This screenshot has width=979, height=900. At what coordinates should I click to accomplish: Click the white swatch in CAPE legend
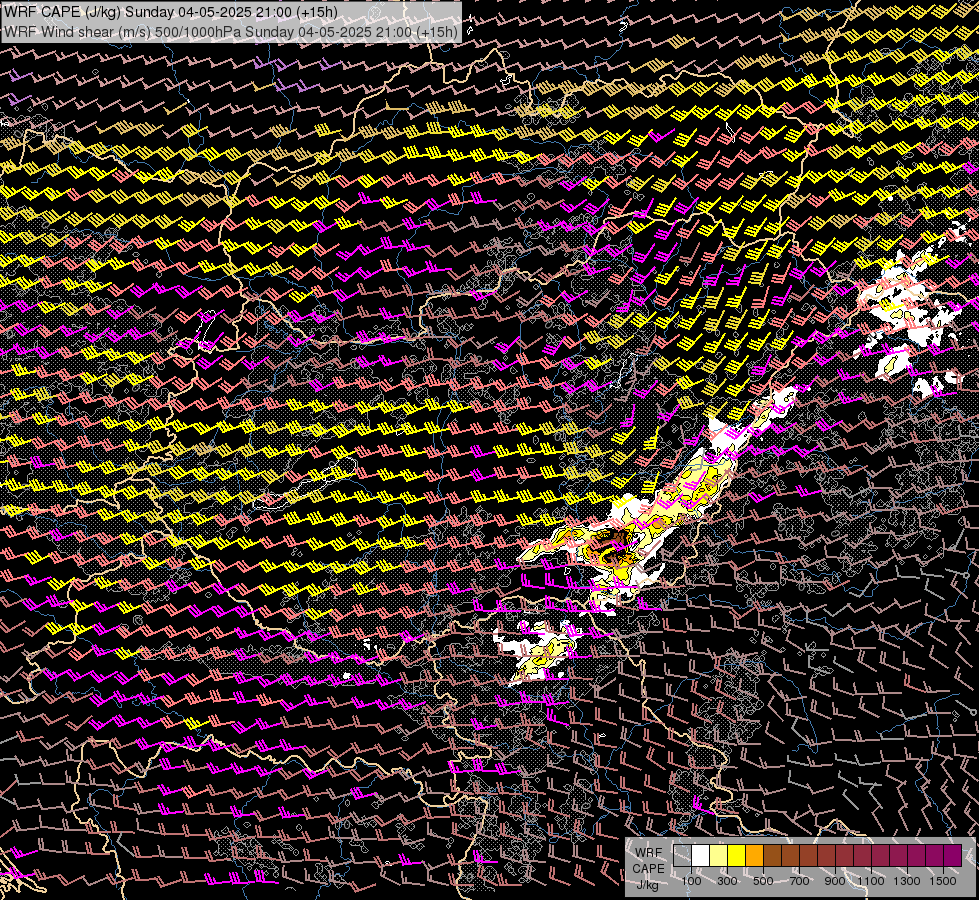pos(701,855)
